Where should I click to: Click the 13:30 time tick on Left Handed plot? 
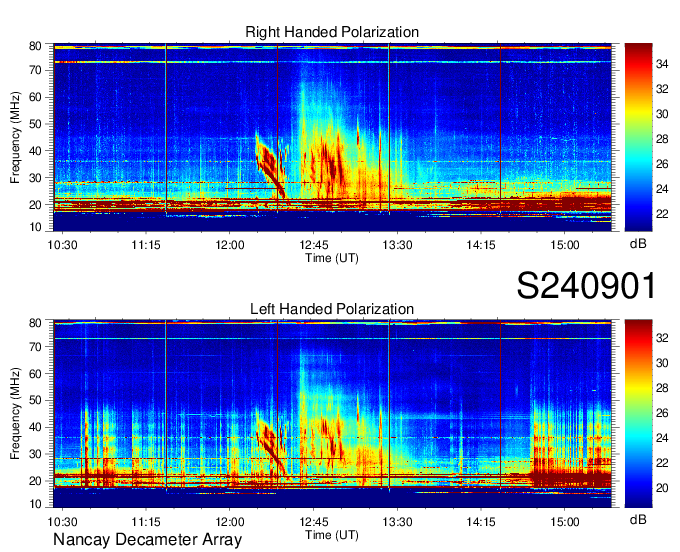pyautogui.click(x=397, y=522)
